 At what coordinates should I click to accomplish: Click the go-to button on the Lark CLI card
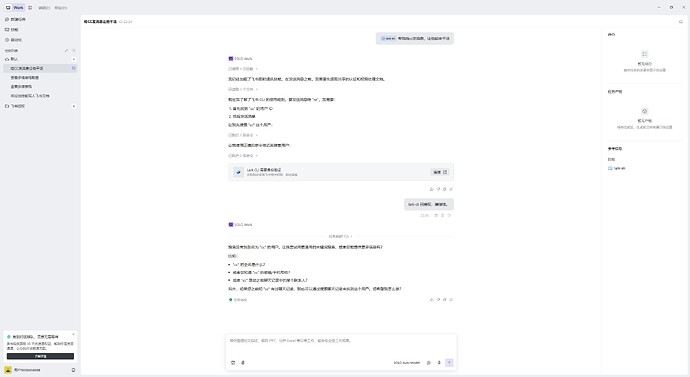click(440, 172)
